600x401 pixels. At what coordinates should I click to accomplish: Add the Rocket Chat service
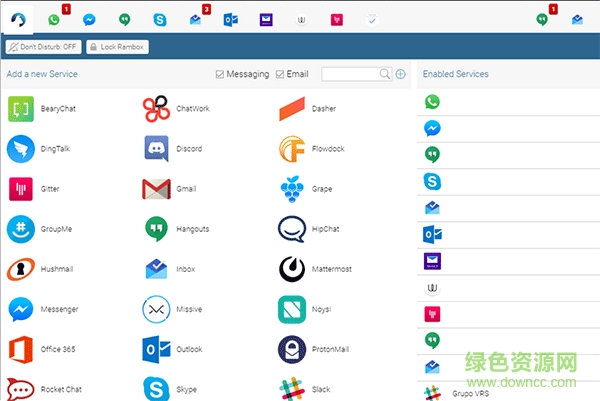(44, 389)
